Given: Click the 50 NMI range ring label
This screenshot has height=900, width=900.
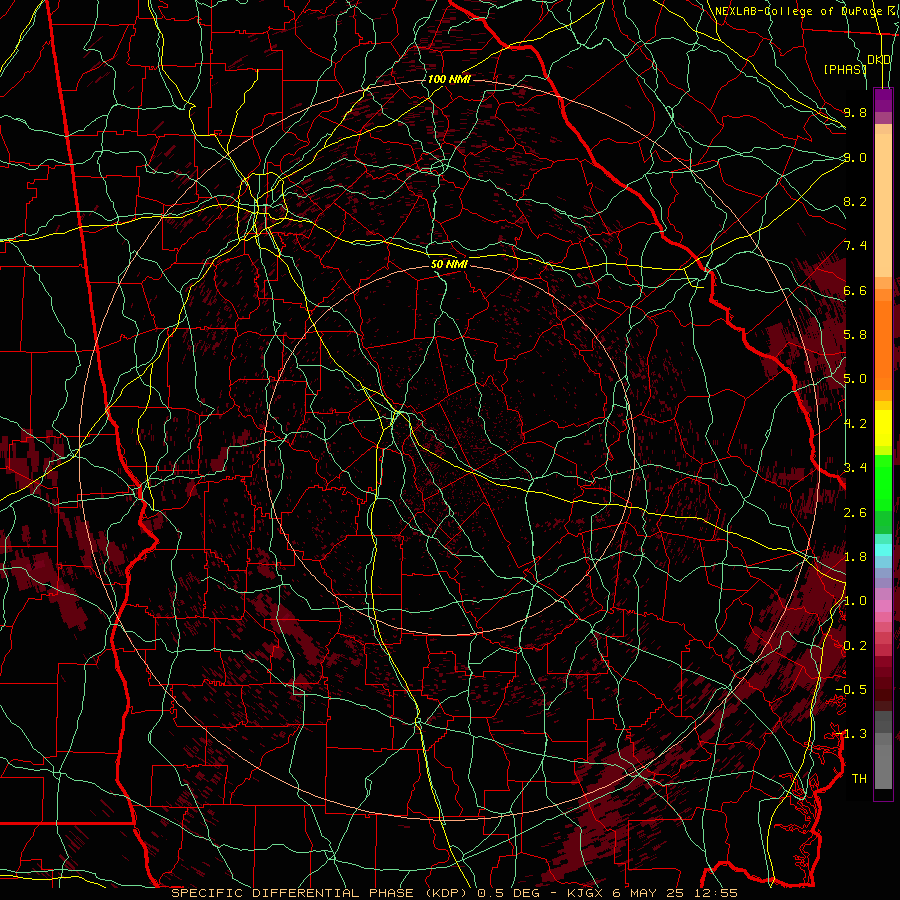Looking at the screenshot, I should [x=449, y=264].
